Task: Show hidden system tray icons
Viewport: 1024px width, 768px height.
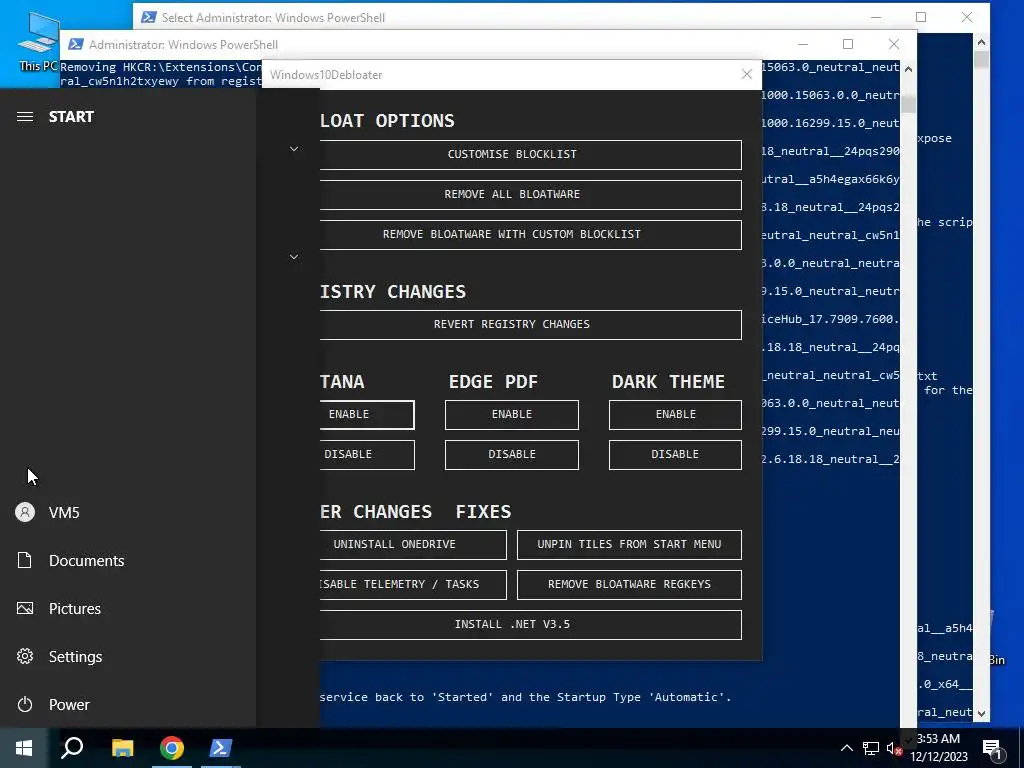Action: 846,748
